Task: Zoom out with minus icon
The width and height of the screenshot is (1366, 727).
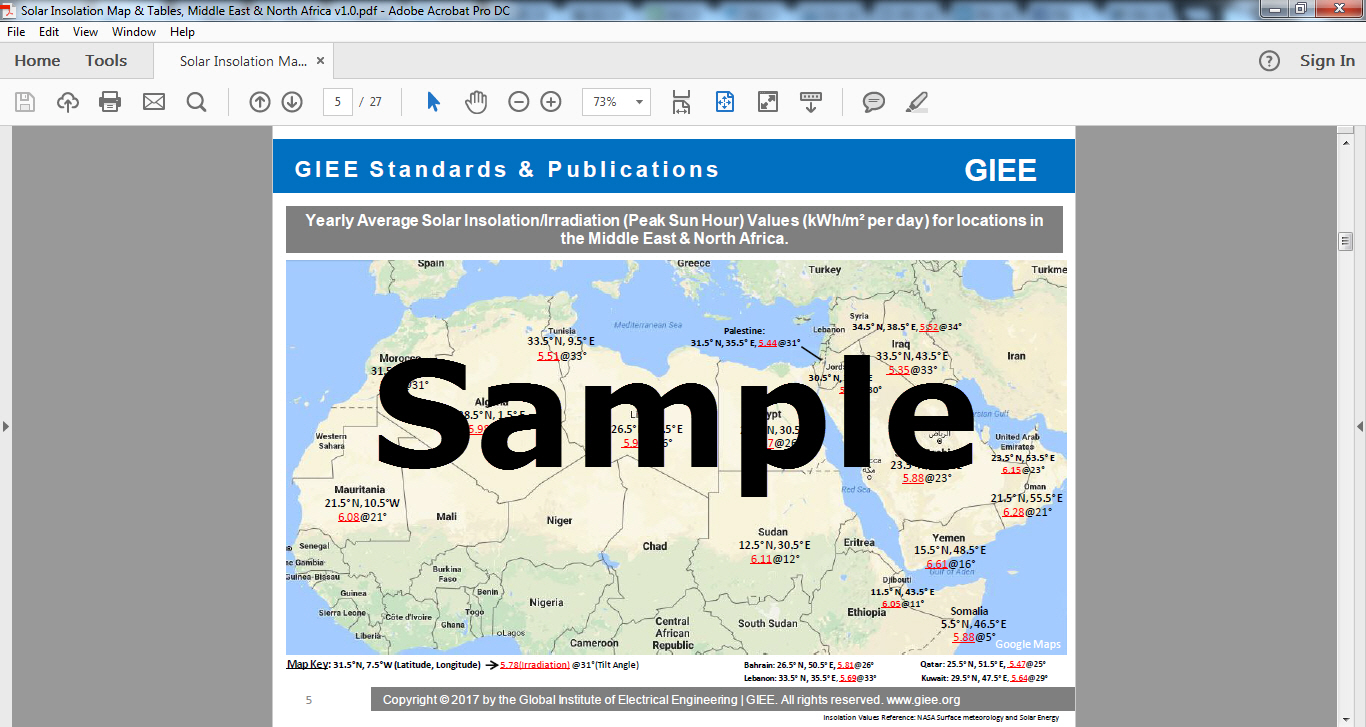Action: click(x=518, y=101)
